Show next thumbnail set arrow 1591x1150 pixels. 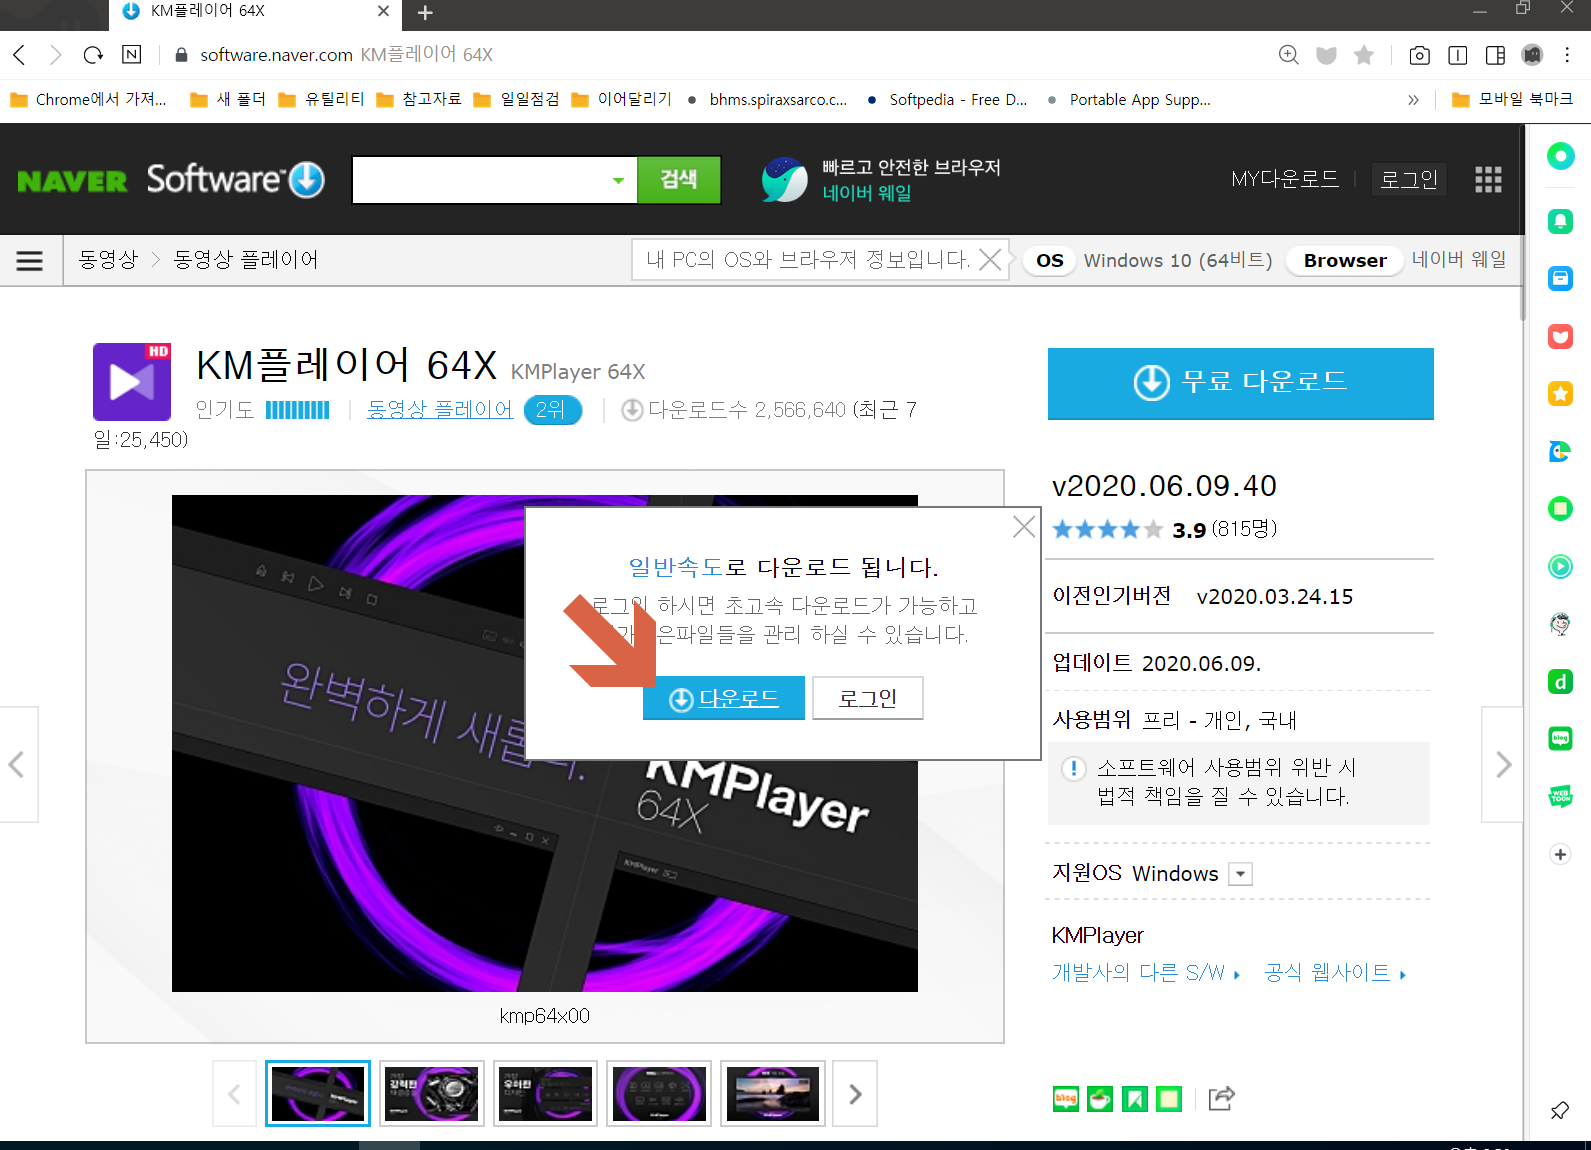[855, 1094]
